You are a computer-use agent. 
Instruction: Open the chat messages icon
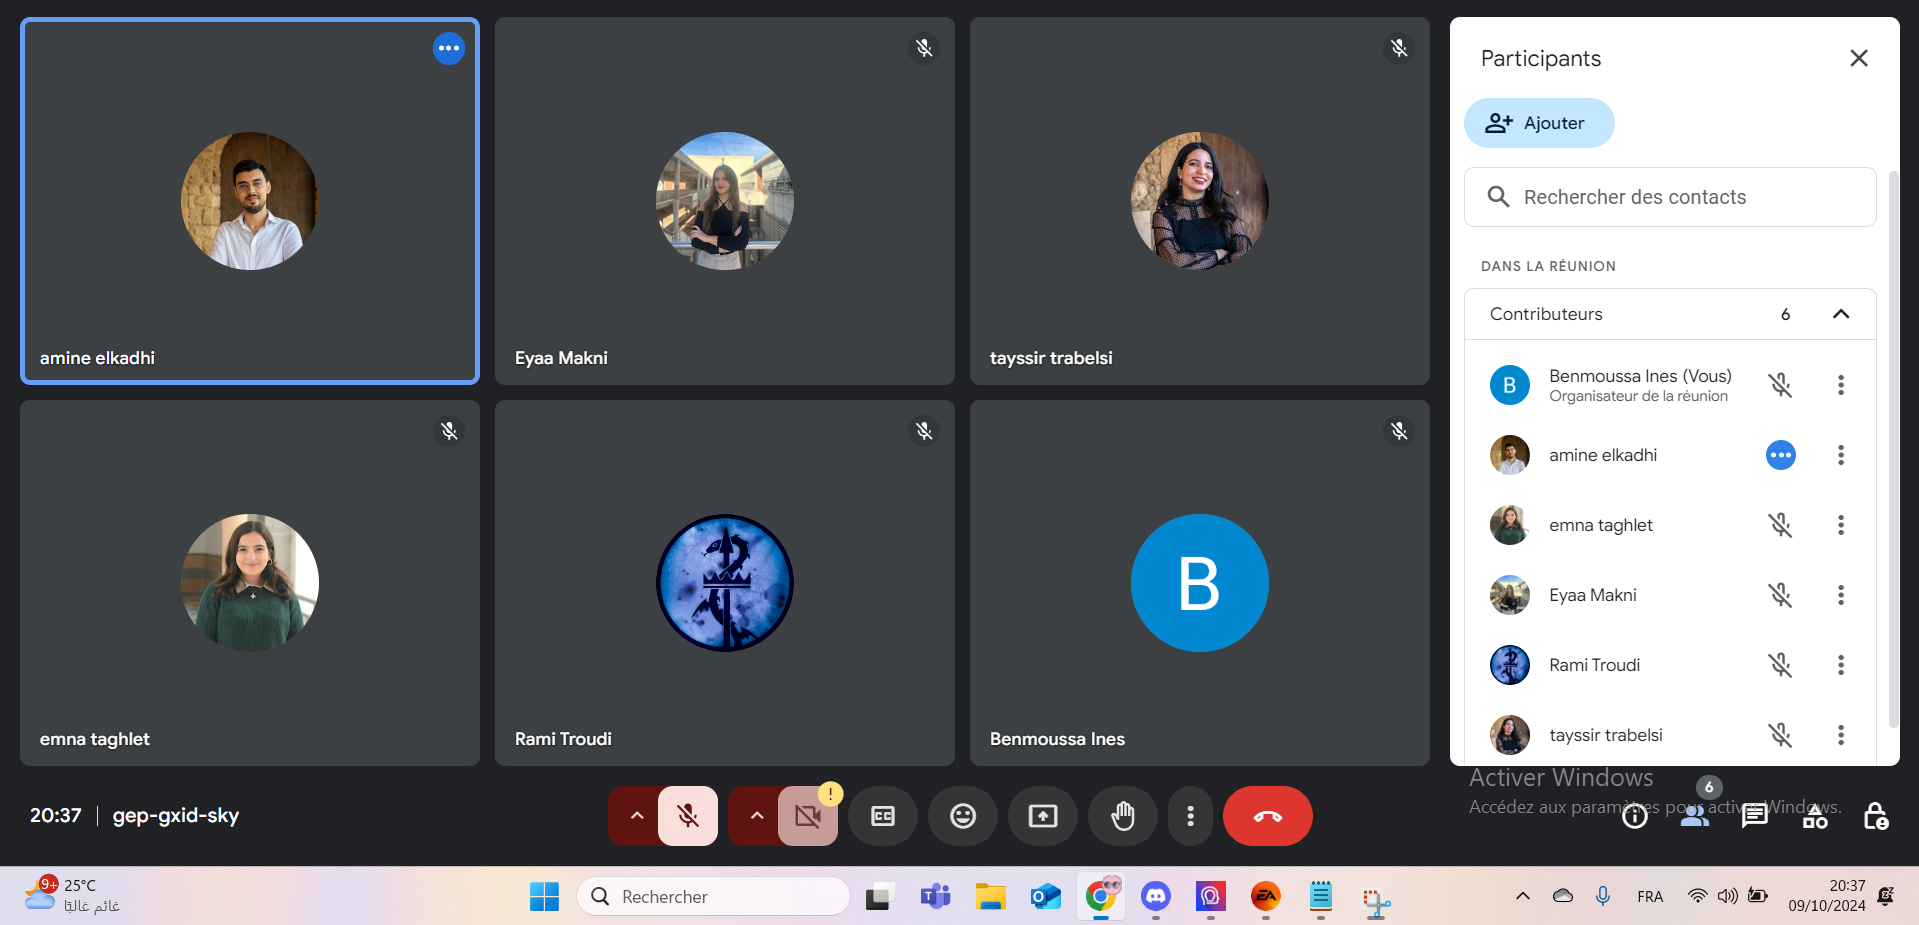point(1754,816)
